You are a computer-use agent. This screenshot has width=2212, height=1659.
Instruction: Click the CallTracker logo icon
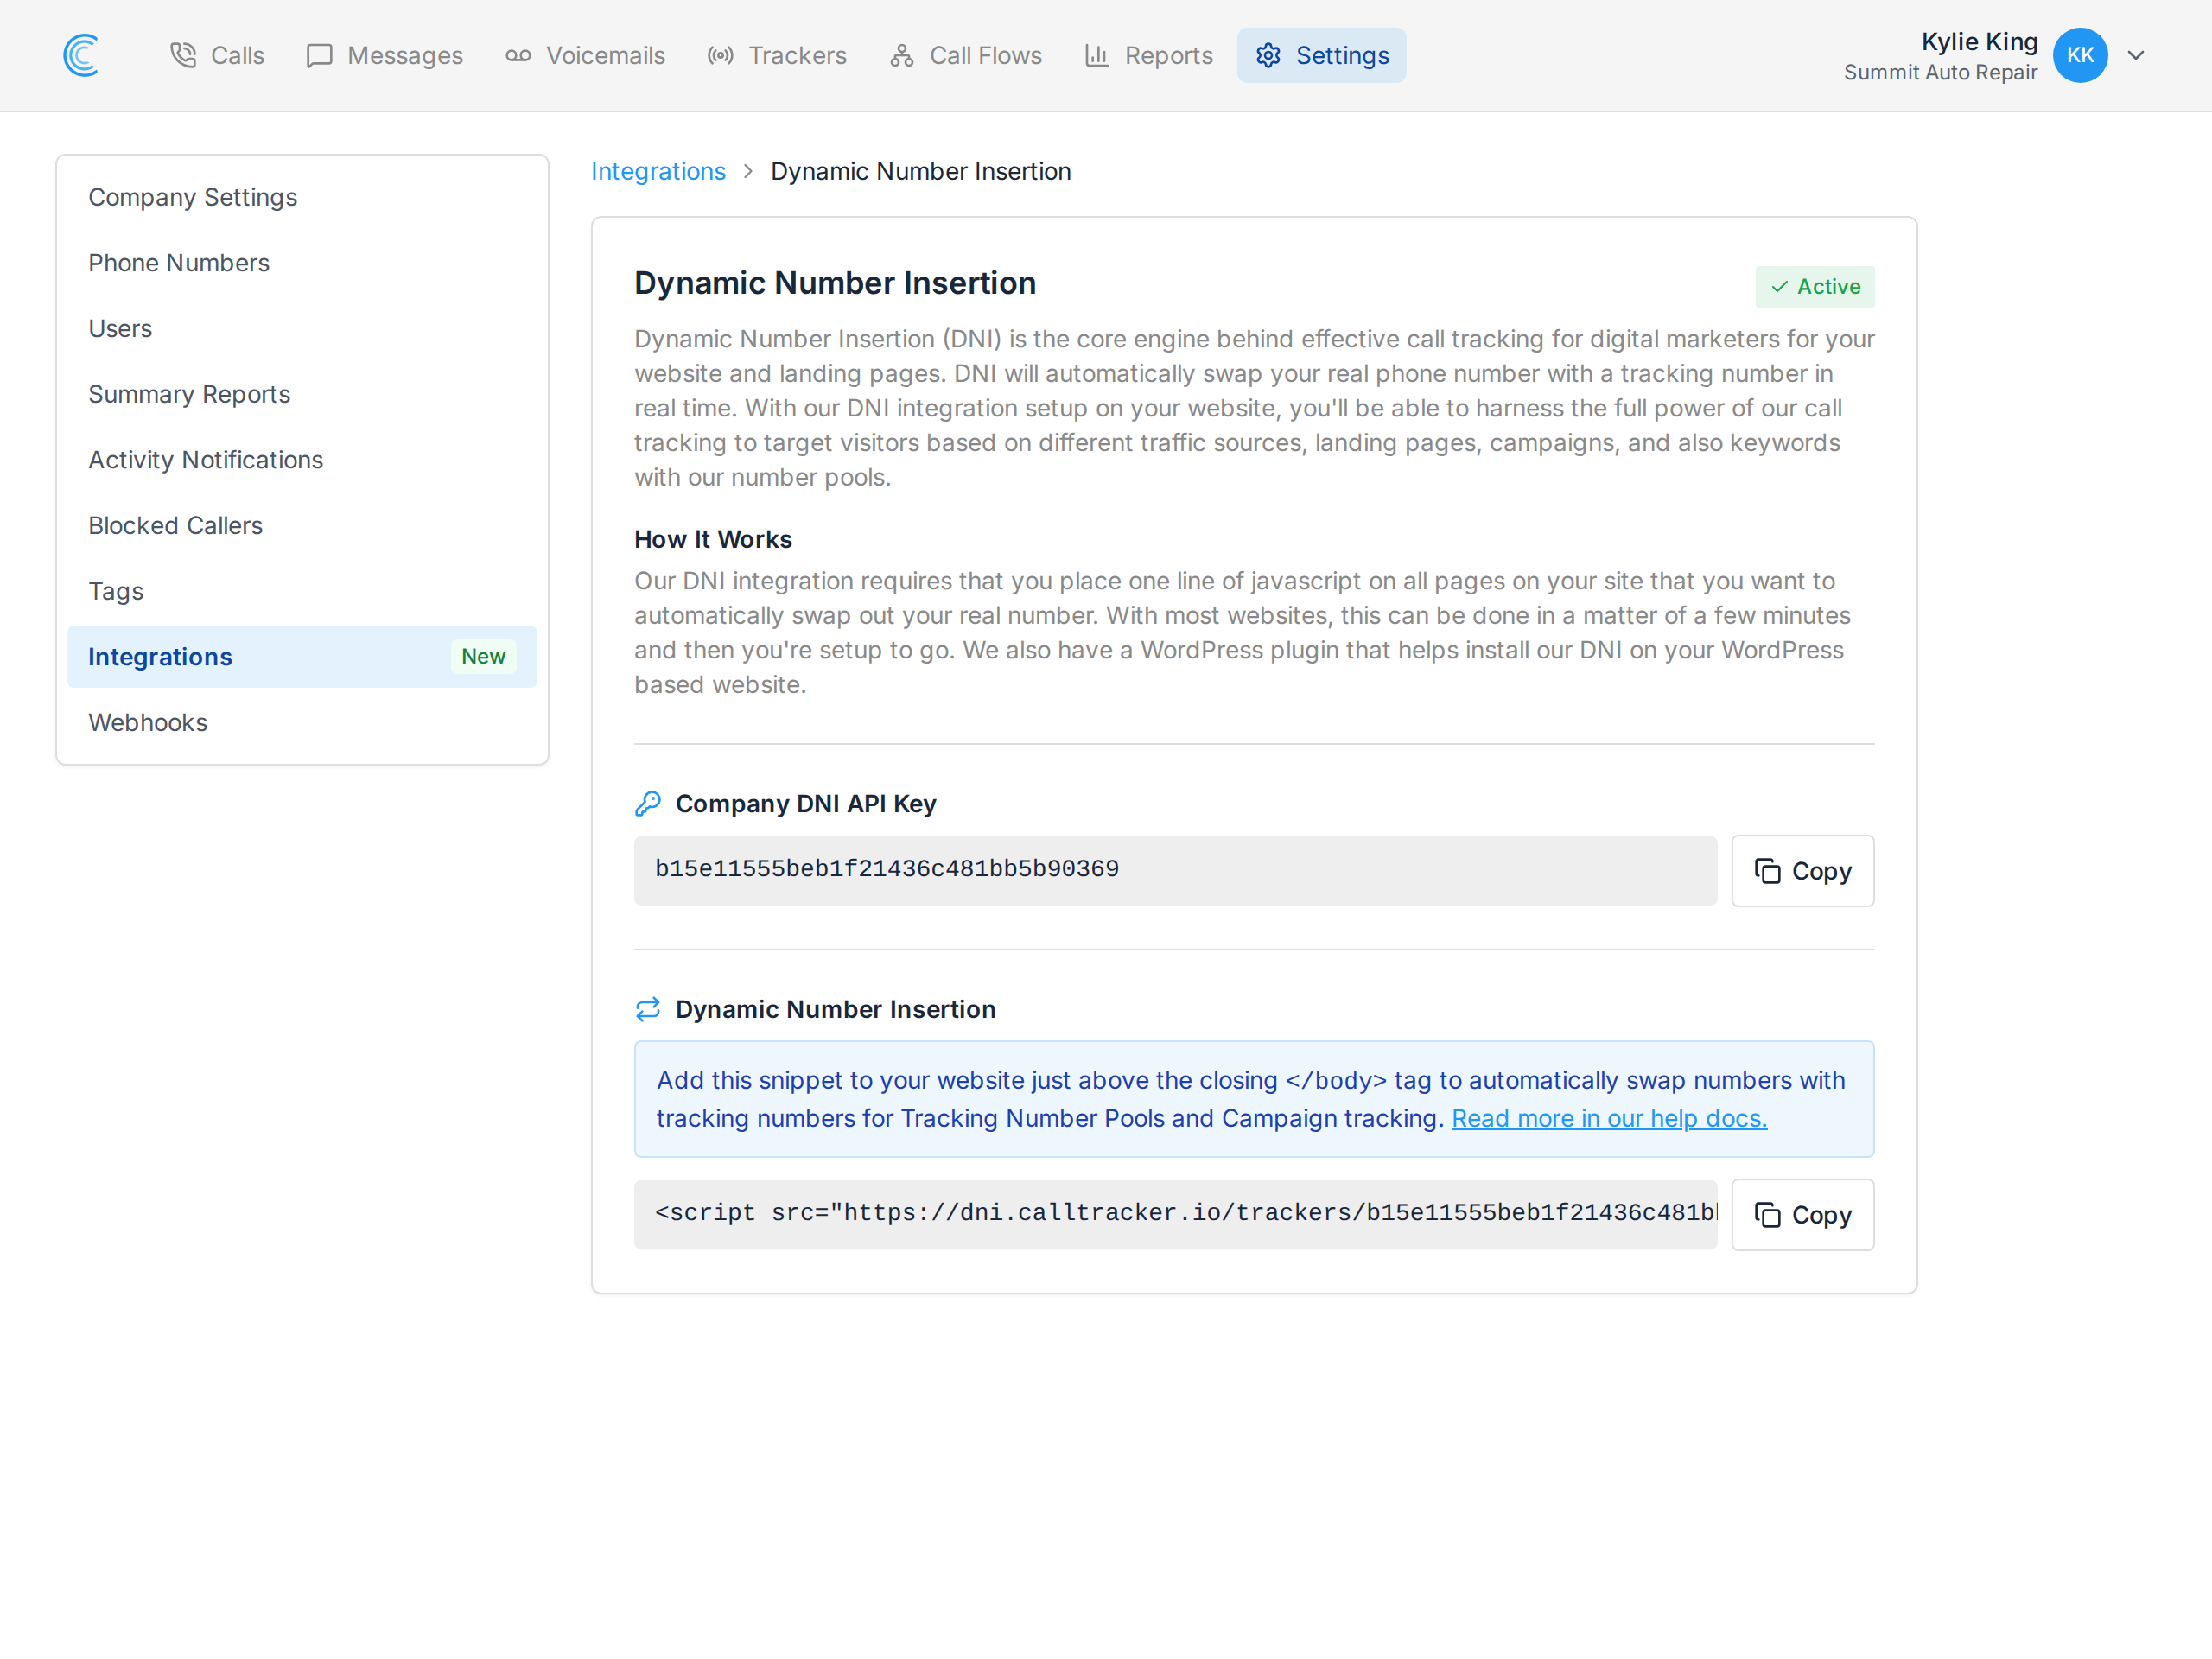point(81,55)
